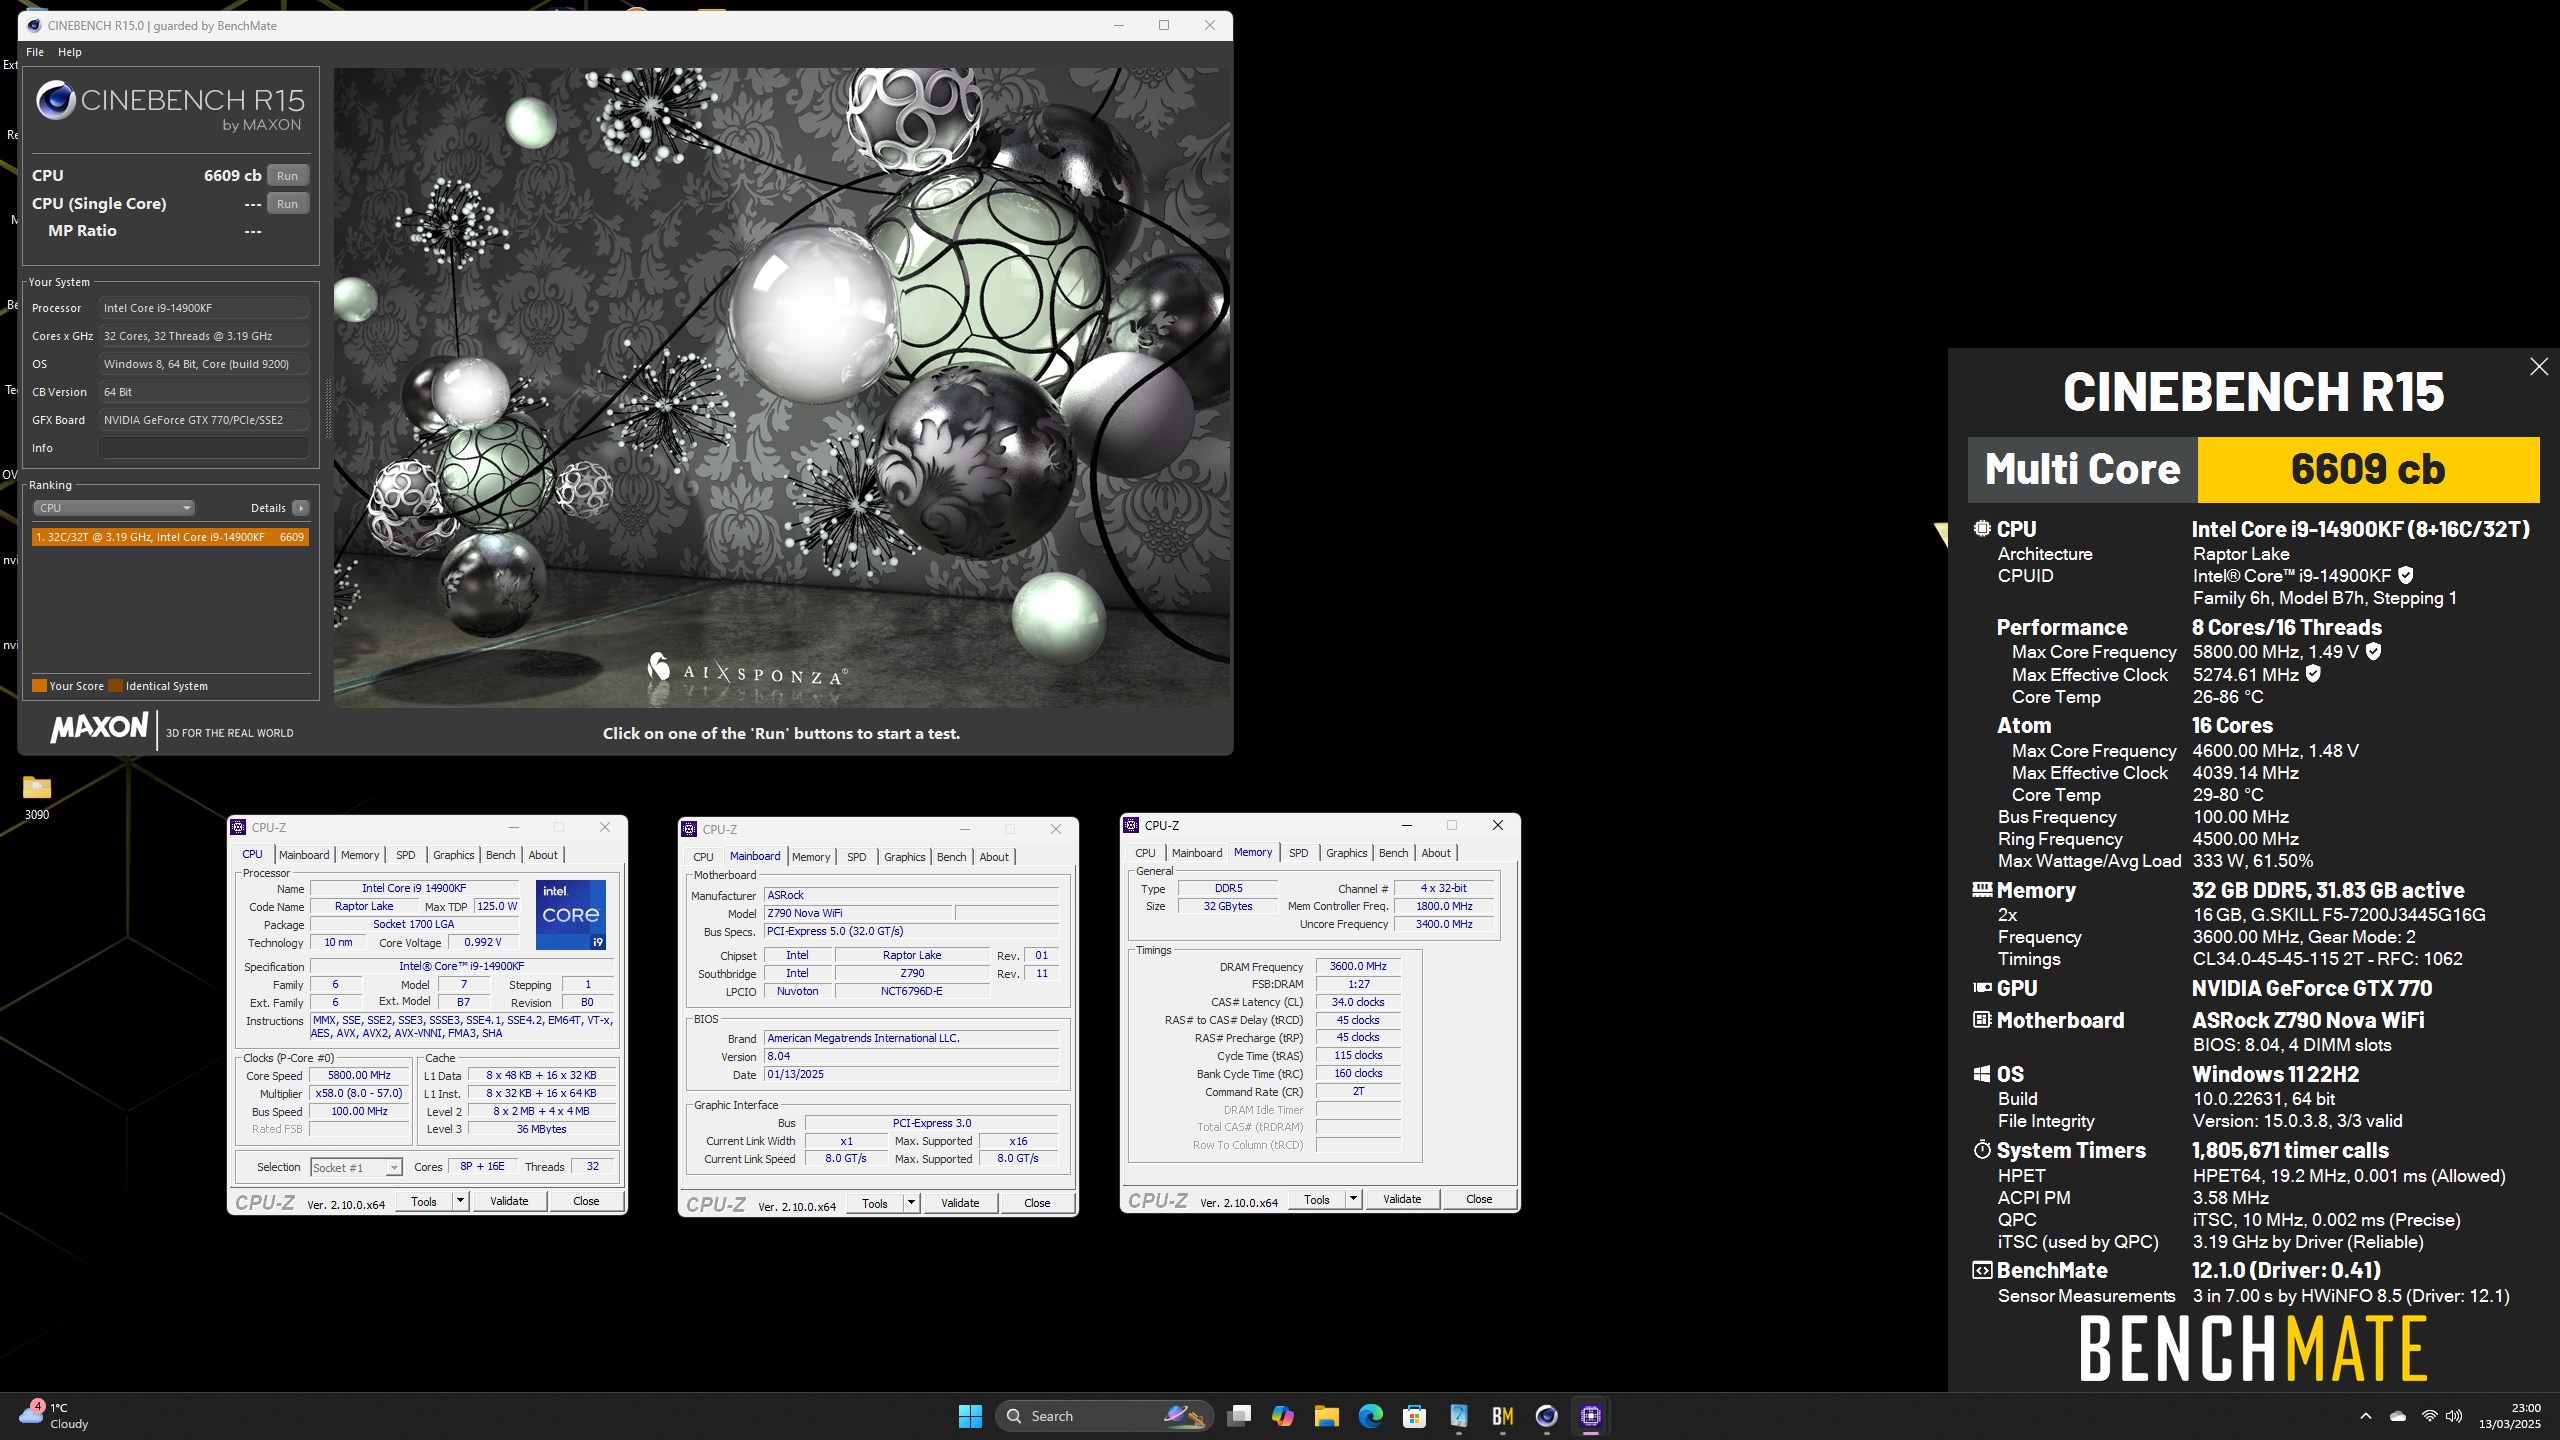The height and width of the screenshot is (1440, 2560).
Task: Open Cinebench File menu
Action: [35, 52]
